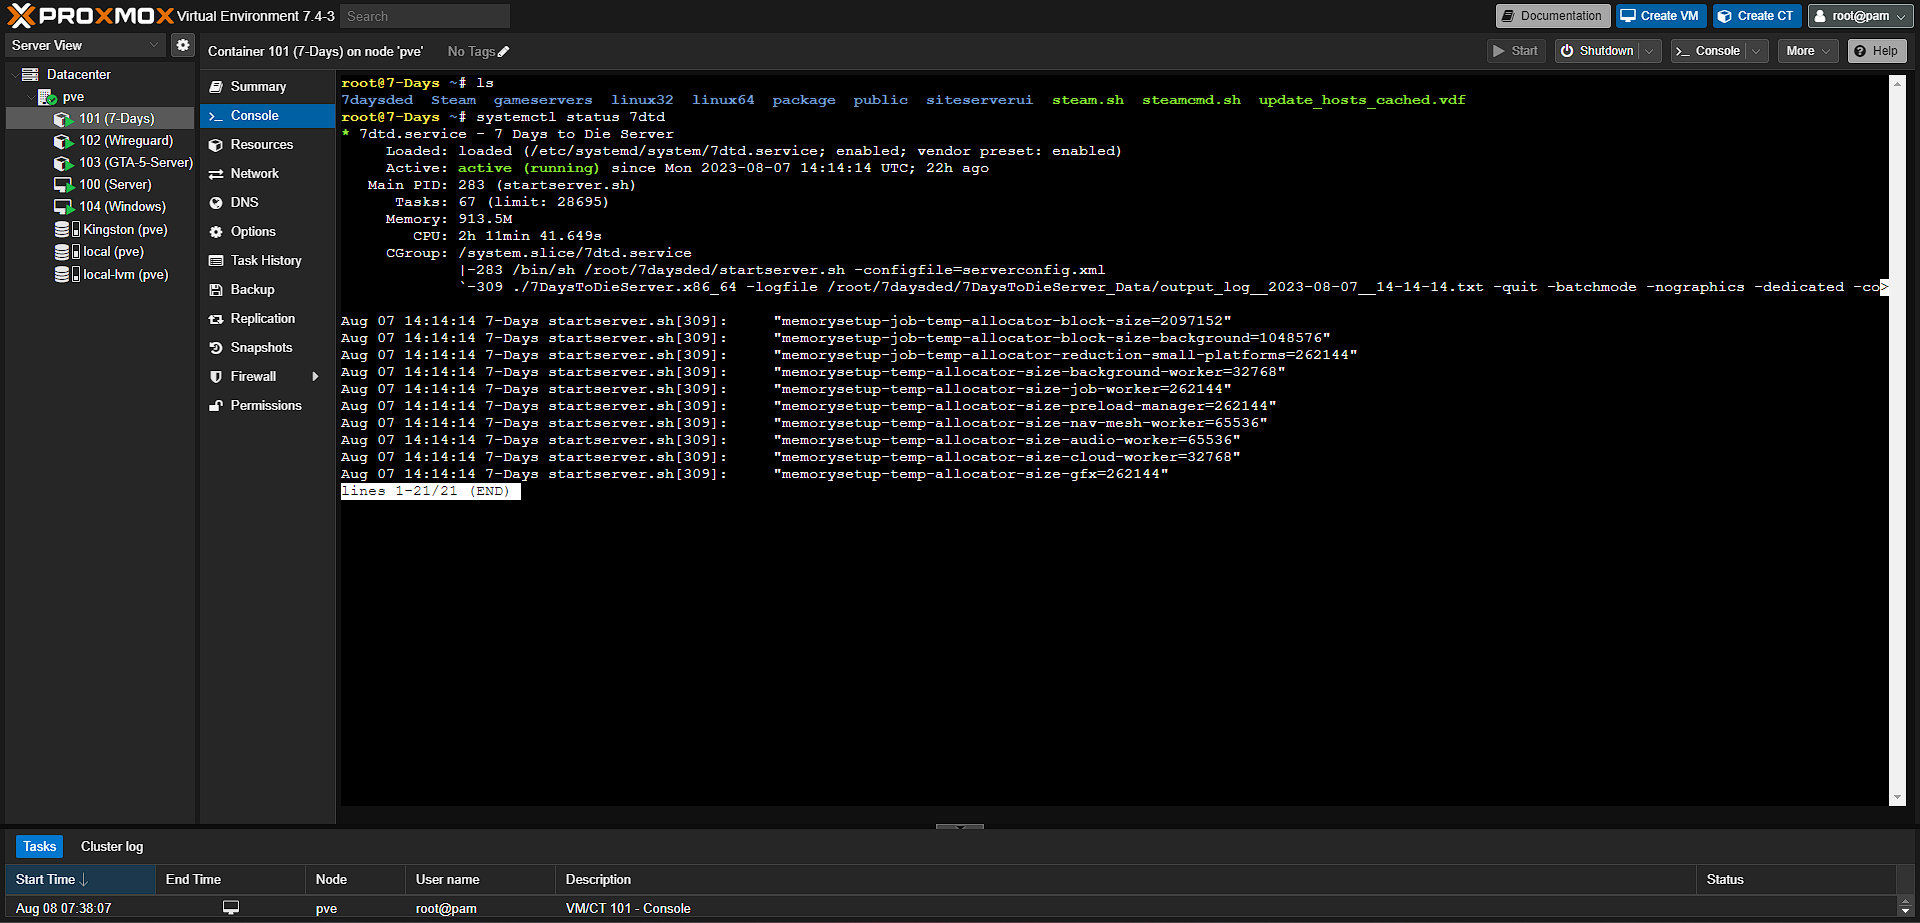Click the Datacenter server icon
The height and width of the screenshot is (923, 1920).
point(30,74)
